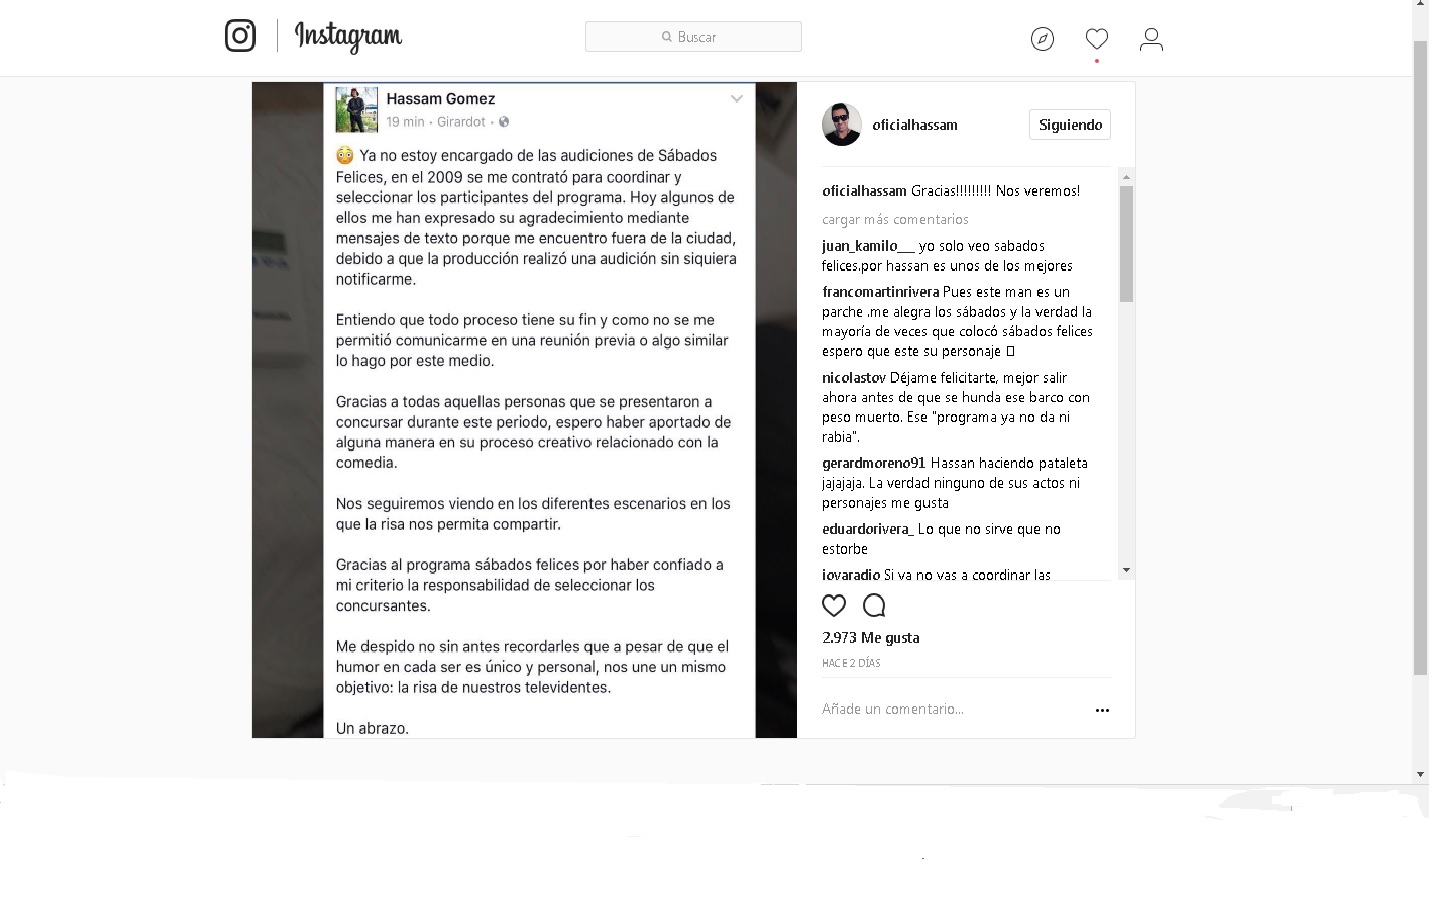Click the page scrollbar down arrow
The width and height of the screenshot is (1440, 900).
click(x=1420, y=775)
